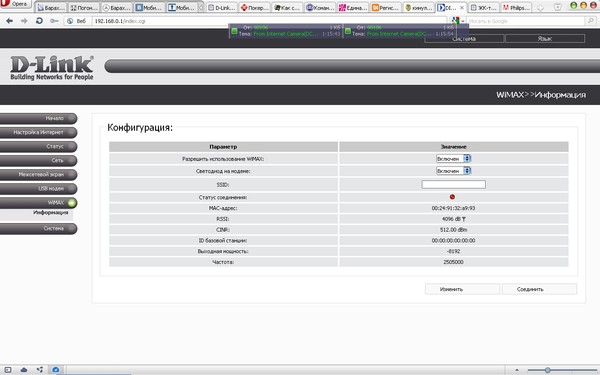Click the RSSI signal antenna icon
This screenshot has width=600, height=375.
pos(463,219)
